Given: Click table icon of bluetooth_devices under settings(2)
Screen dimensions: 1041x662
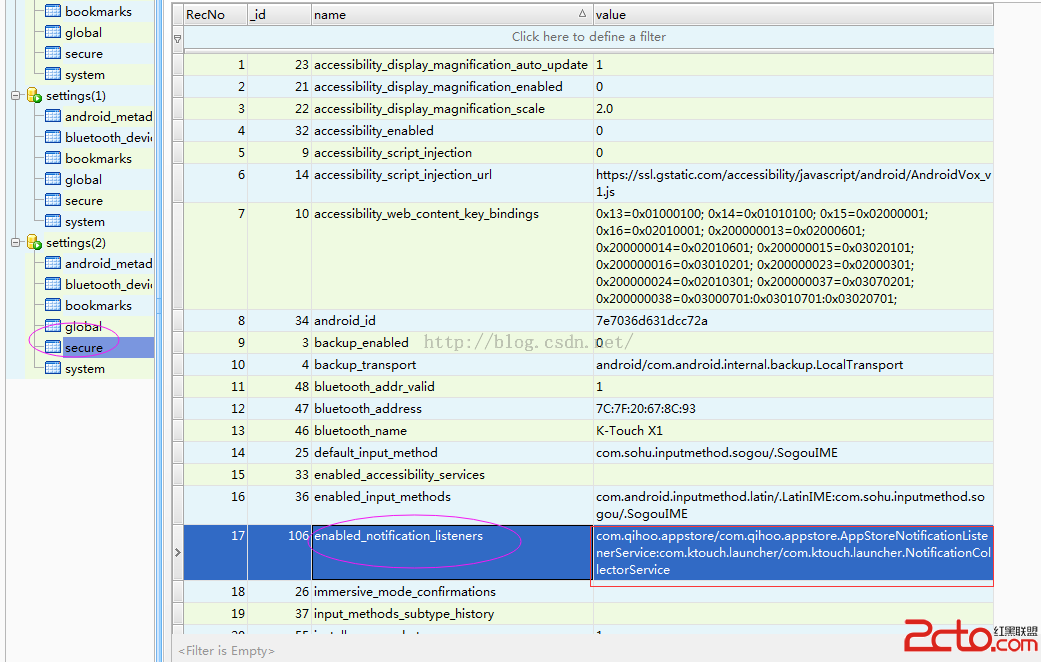Looking at the screenshot, I should [54, 285].
